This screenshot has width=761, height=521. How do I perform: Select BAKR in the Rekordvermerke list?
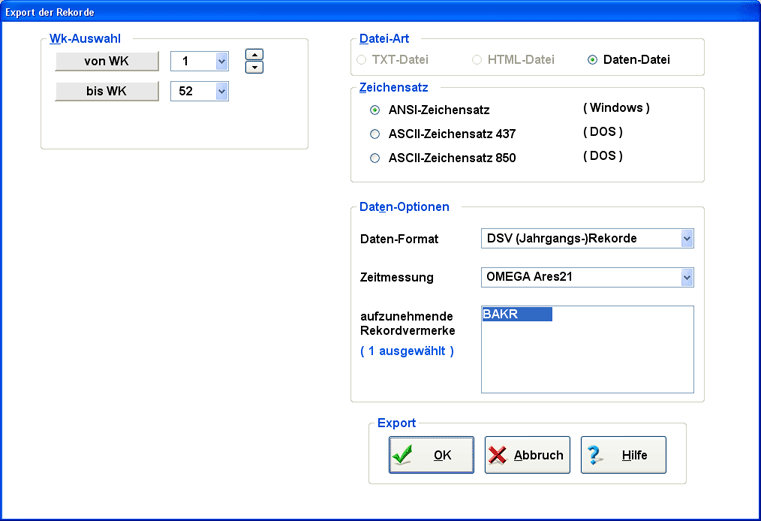(516, 314)
